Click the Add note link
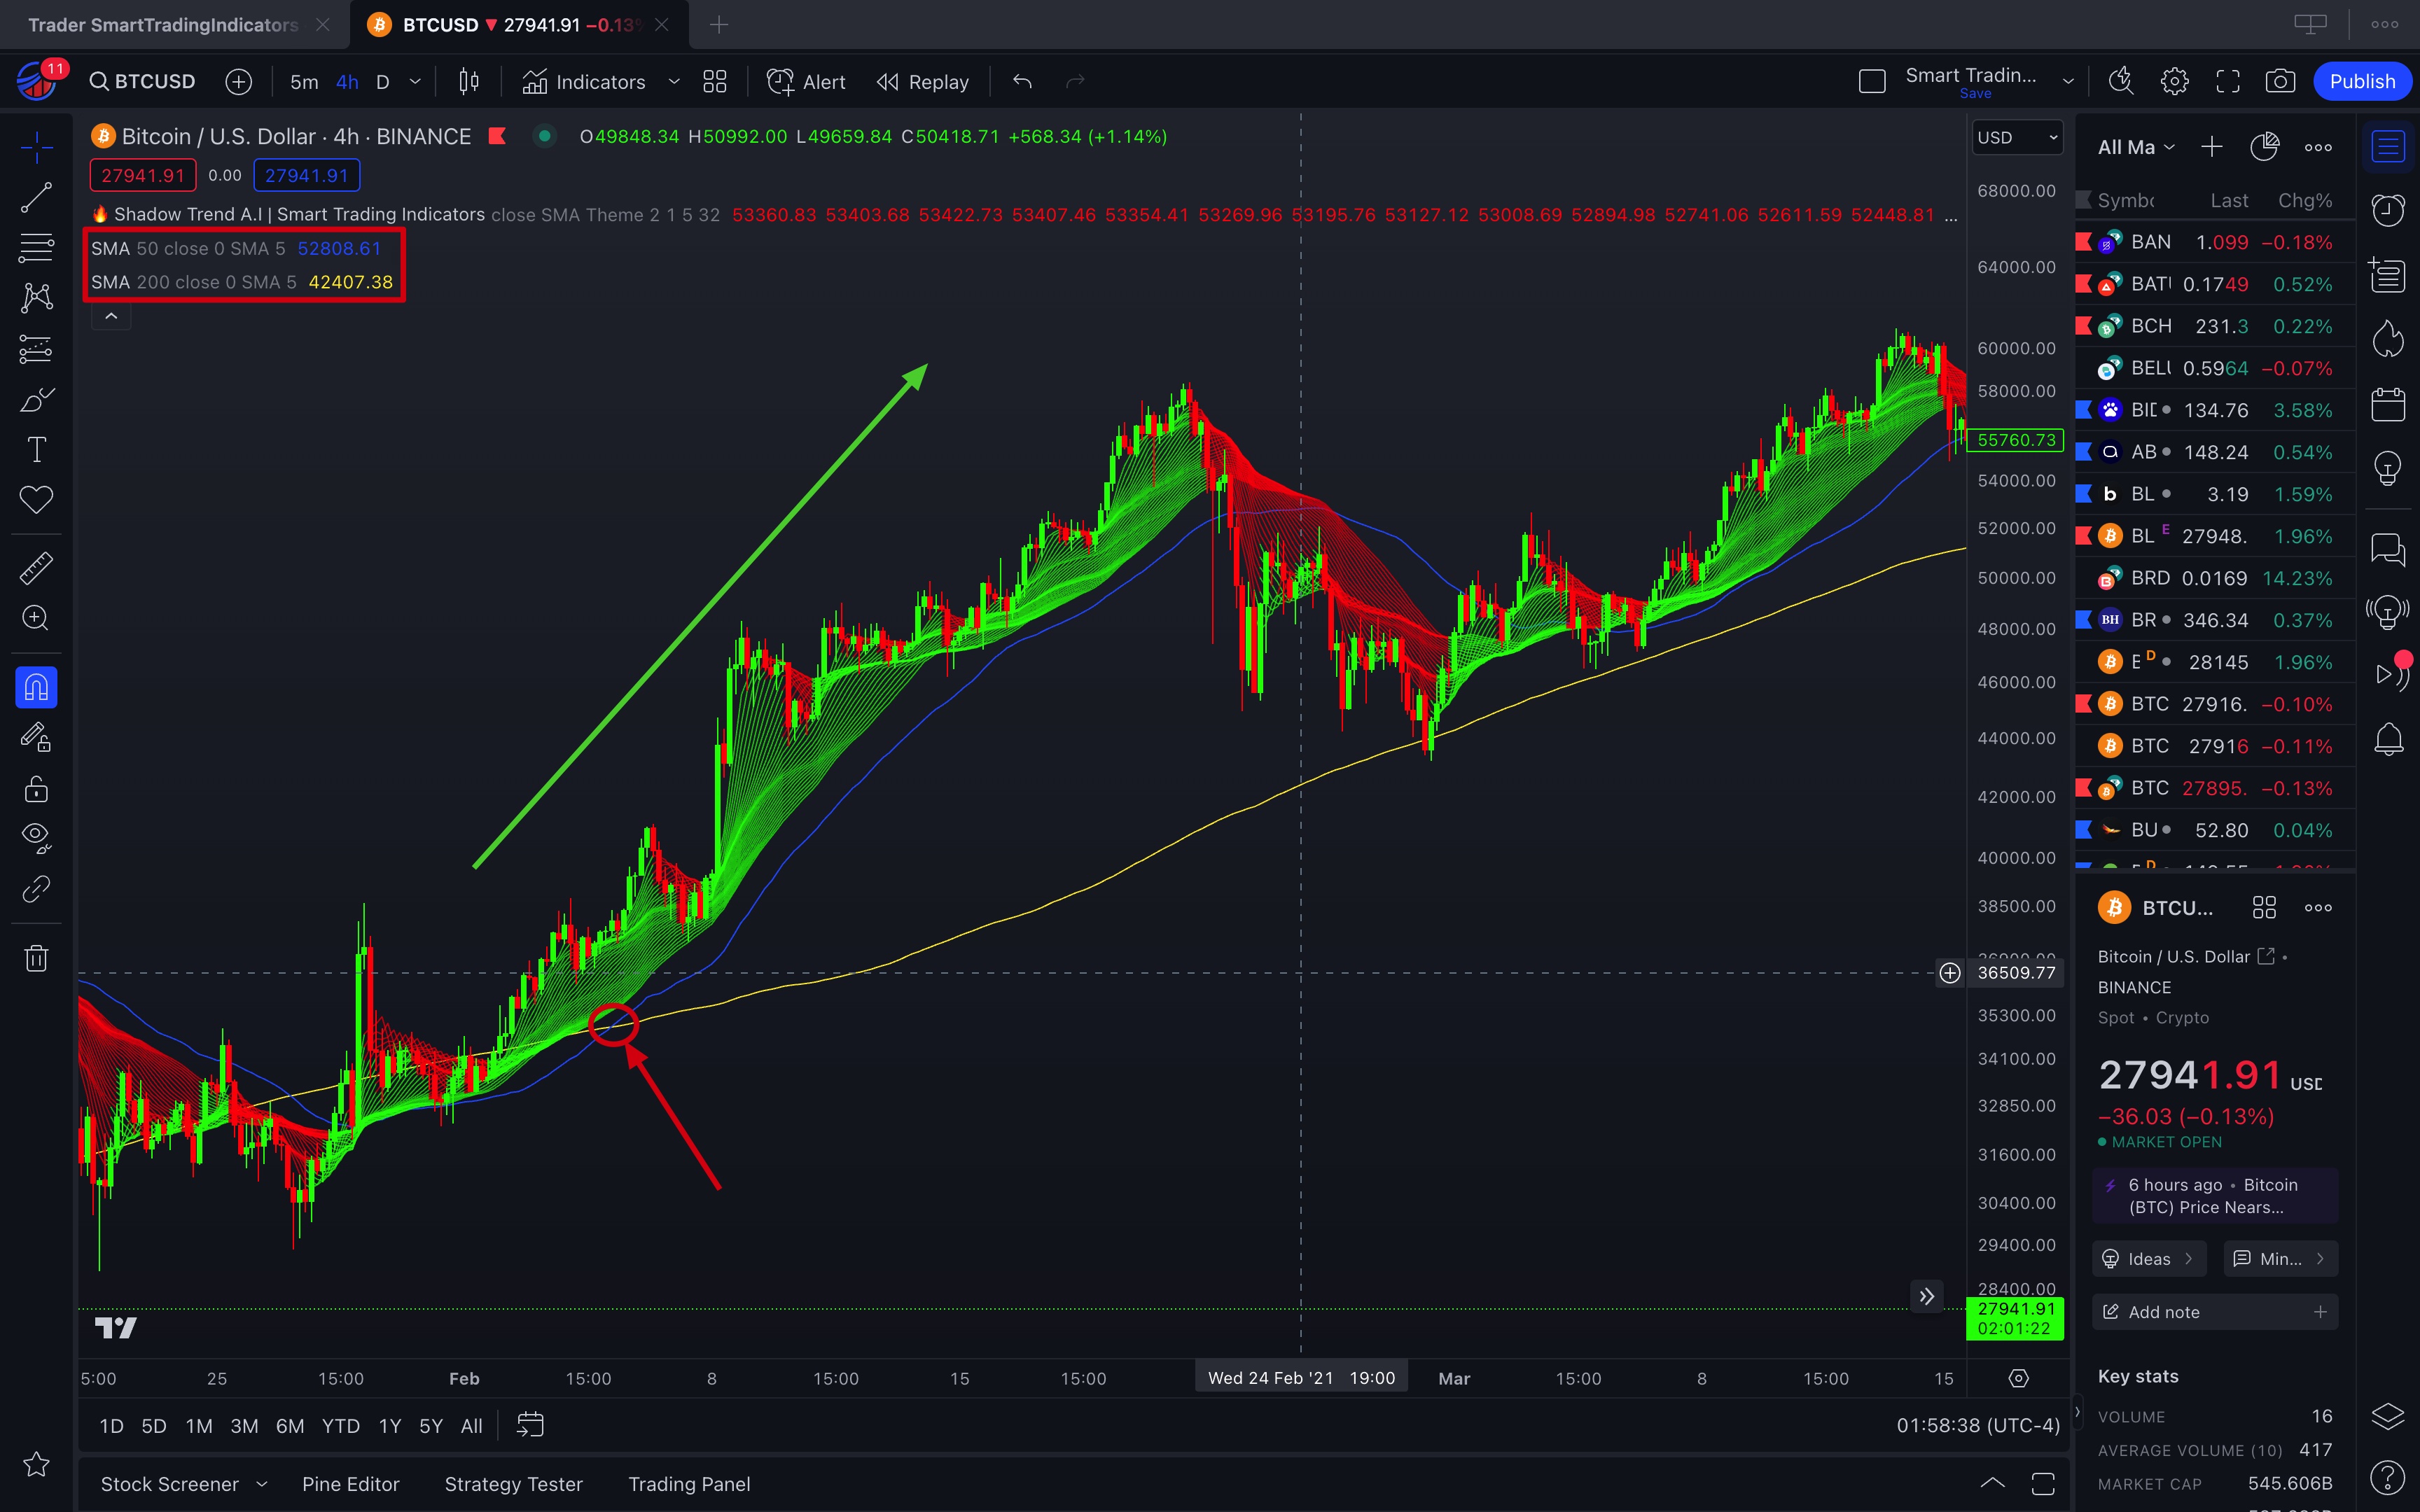This screenshot has height=1512, width=2420. [2164, 1312]
